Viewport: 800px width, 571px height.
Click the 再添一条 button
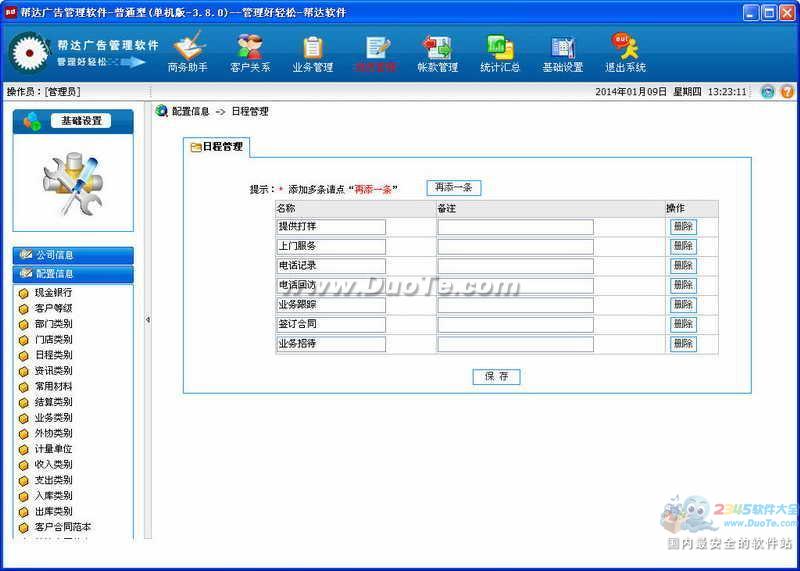click(454, 188)
